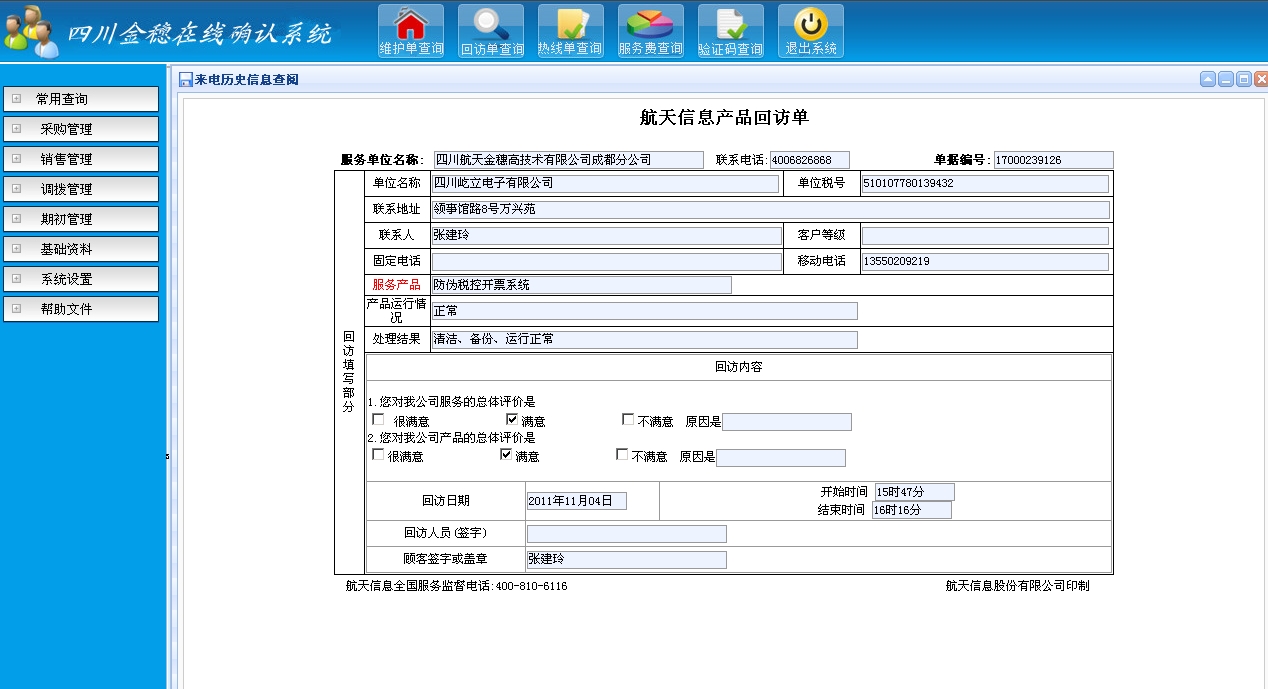Click the 单据编号 field showing 17000239126

(x=1053, y=160)
